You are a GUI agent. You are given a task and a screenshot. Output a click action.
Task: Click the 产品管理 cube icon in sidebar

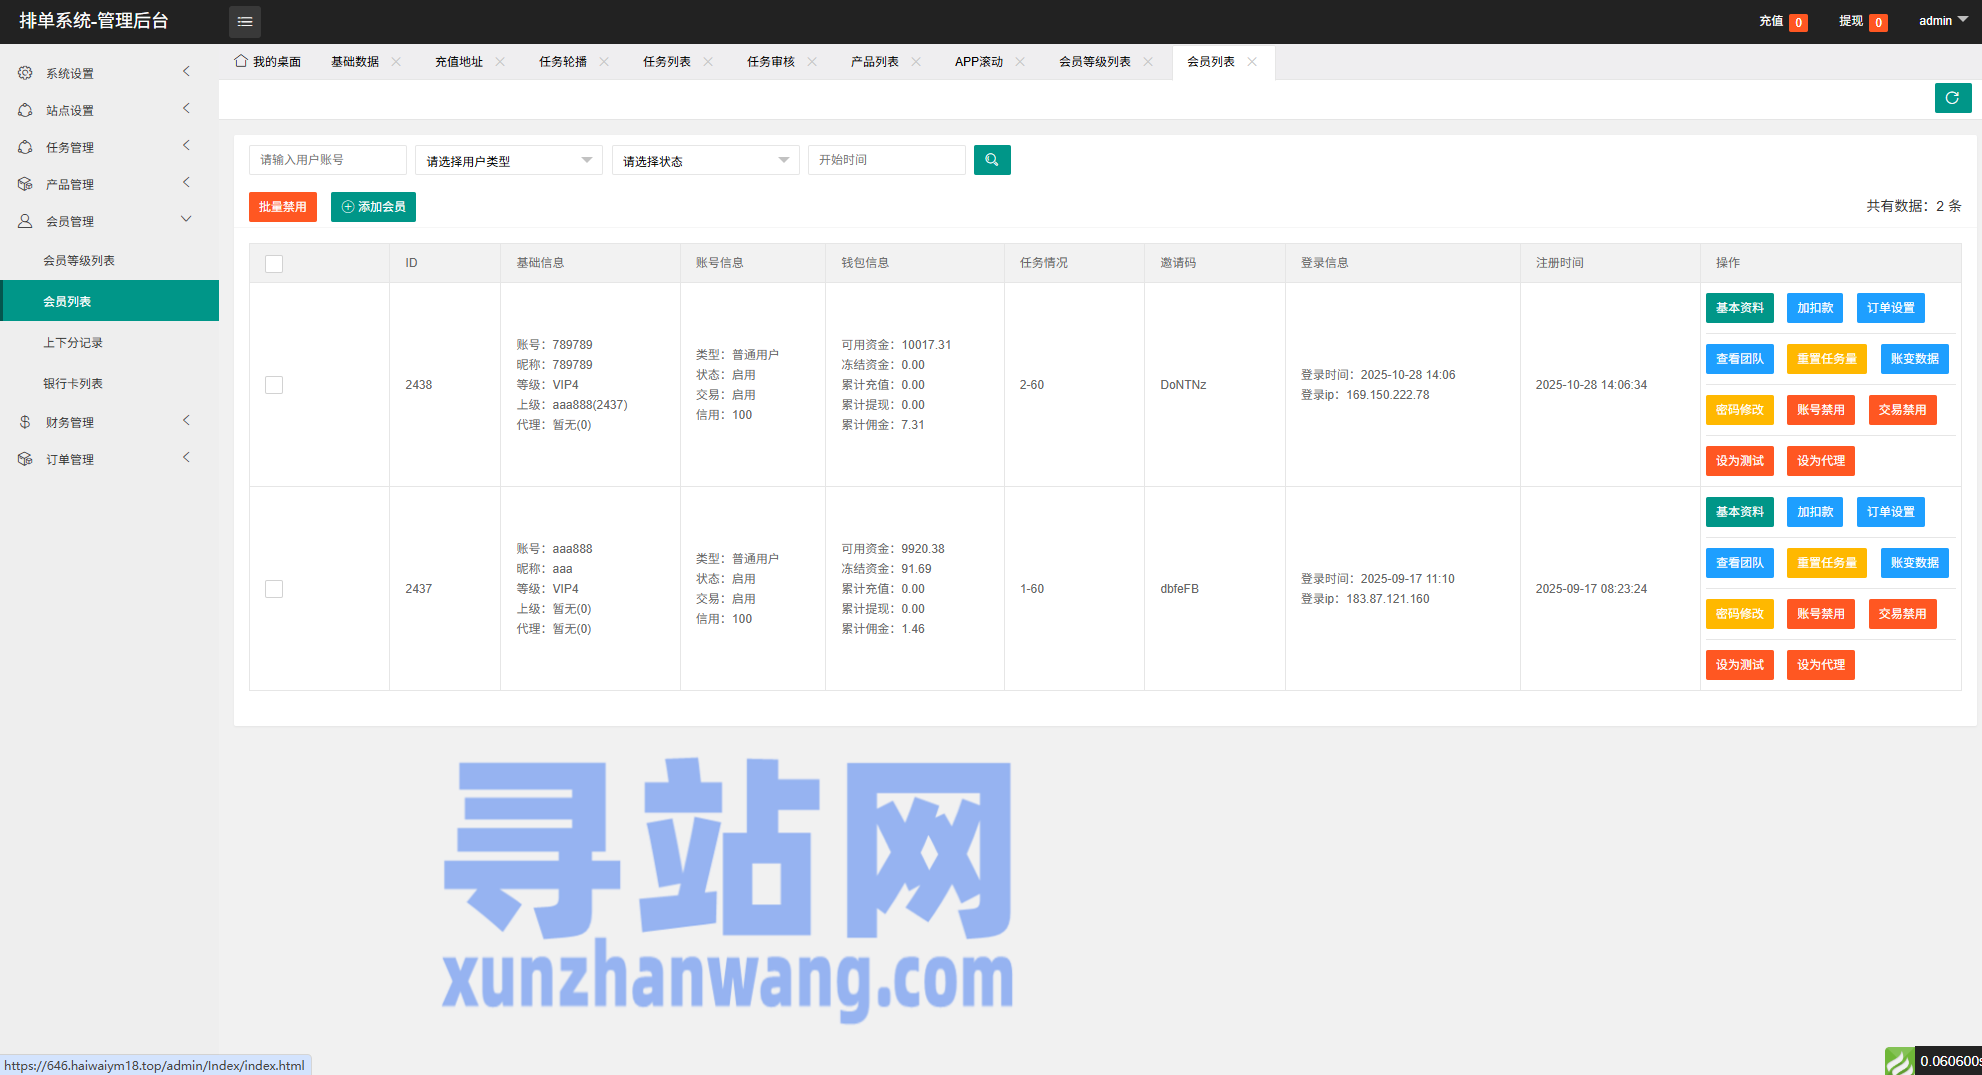pos(25,184)
